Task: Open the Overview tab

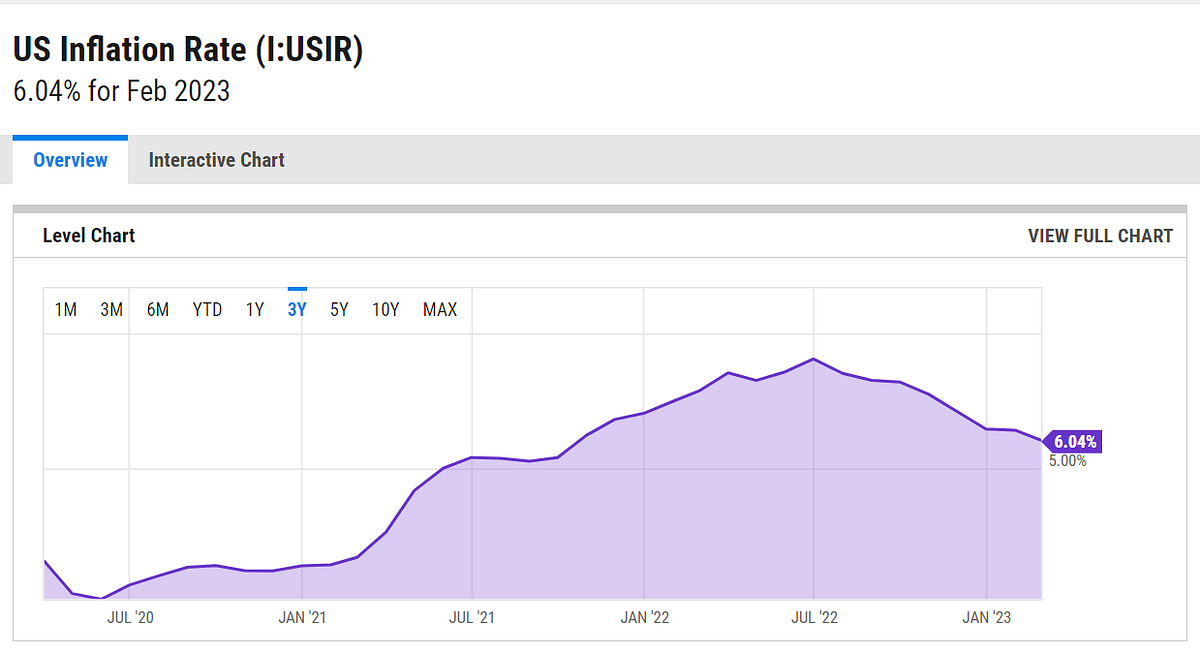Action: pos(70,160)
